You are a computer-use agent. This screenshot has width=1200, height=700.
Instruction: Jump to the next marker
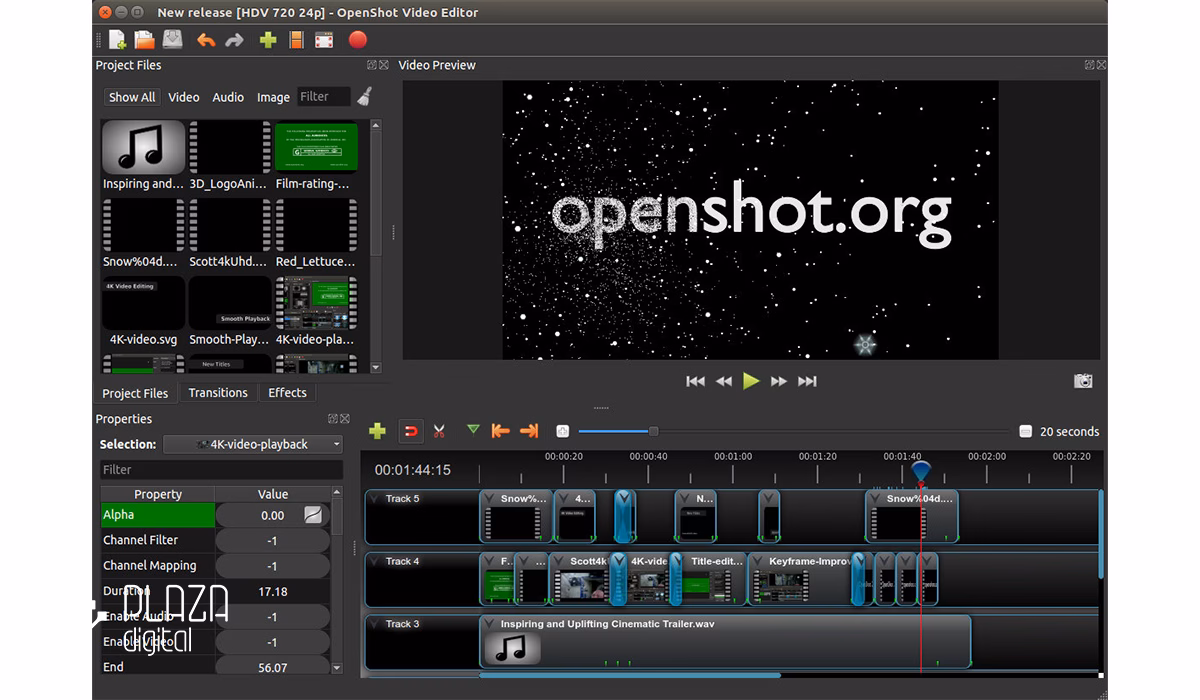[530, 431]
